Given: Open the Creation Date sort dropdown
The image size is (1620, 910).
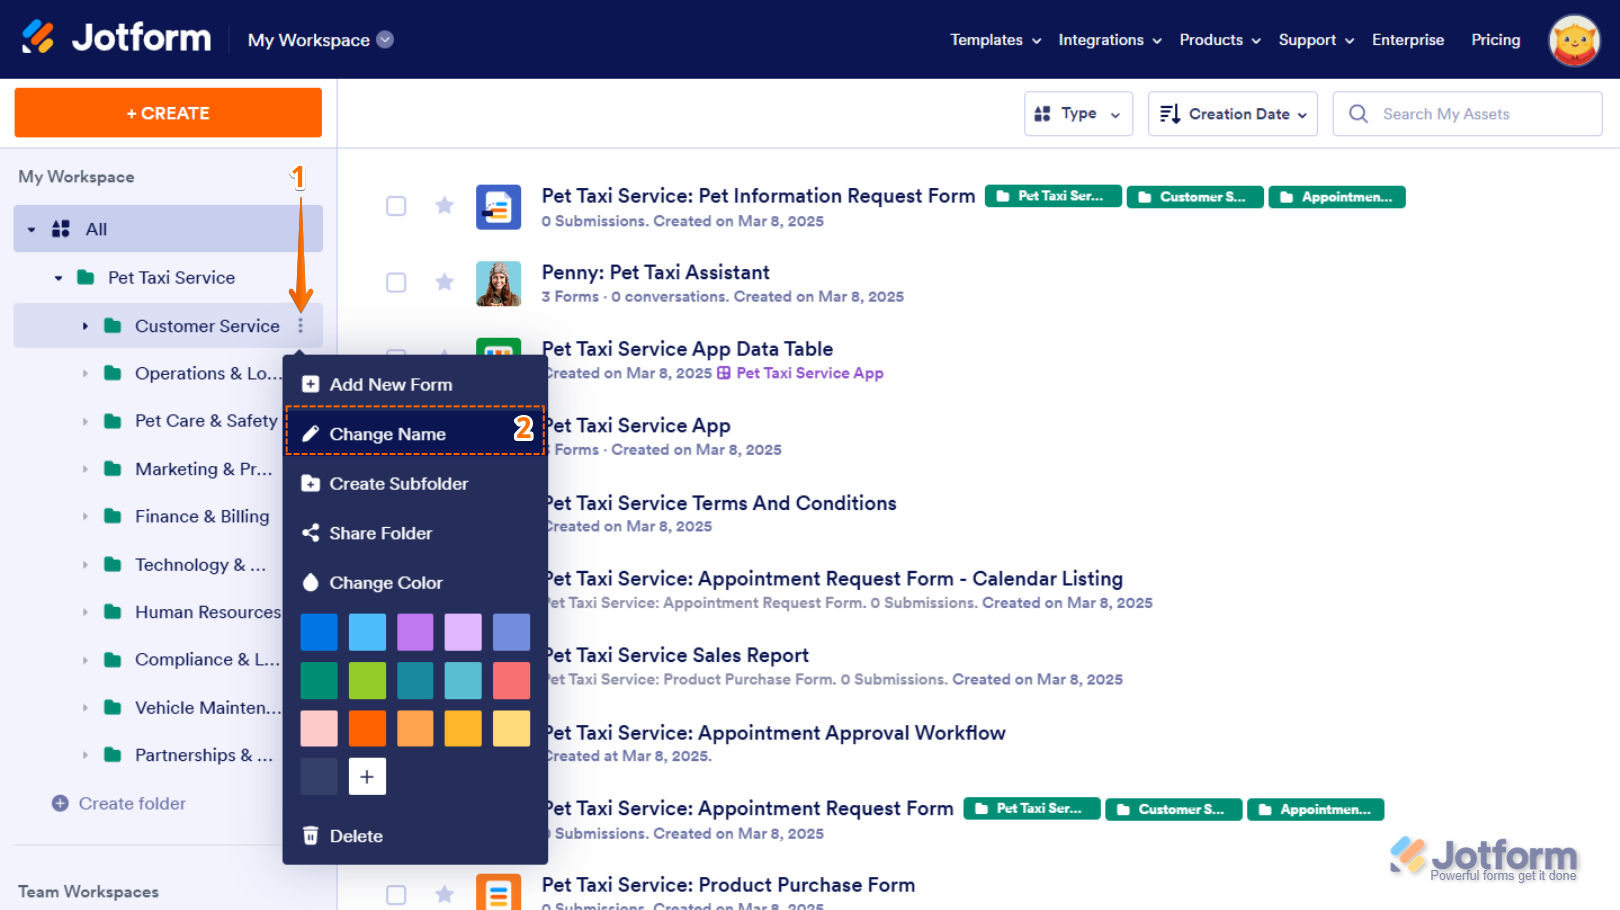Looking at the screenshot, I should pos(1232,114).
